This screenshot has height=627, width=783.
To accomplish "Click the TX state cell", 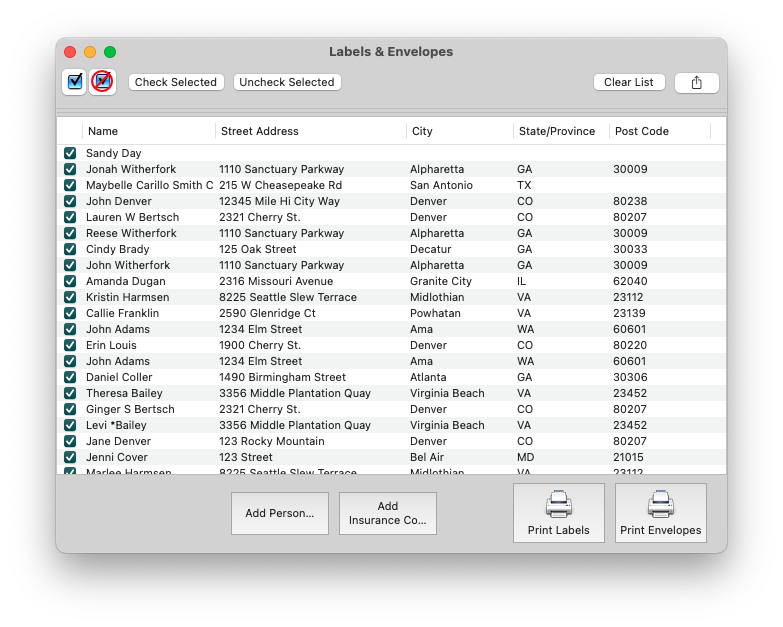I will (524, 185).
